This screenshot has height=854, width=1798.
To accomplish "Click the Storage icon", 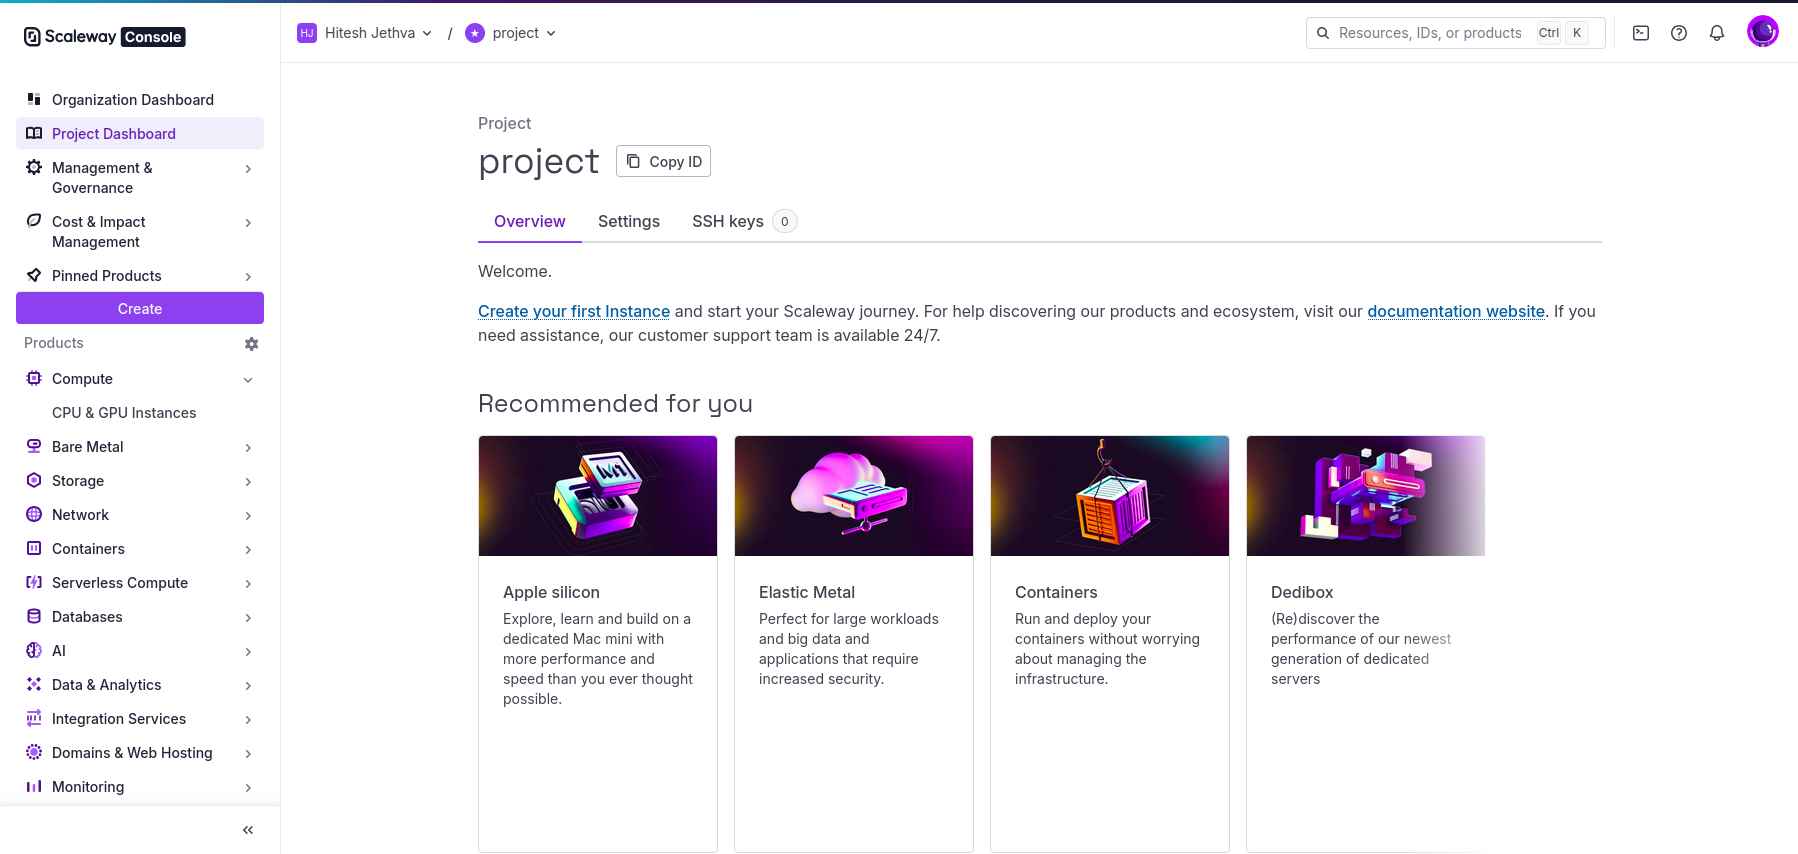I will (34, 480).
